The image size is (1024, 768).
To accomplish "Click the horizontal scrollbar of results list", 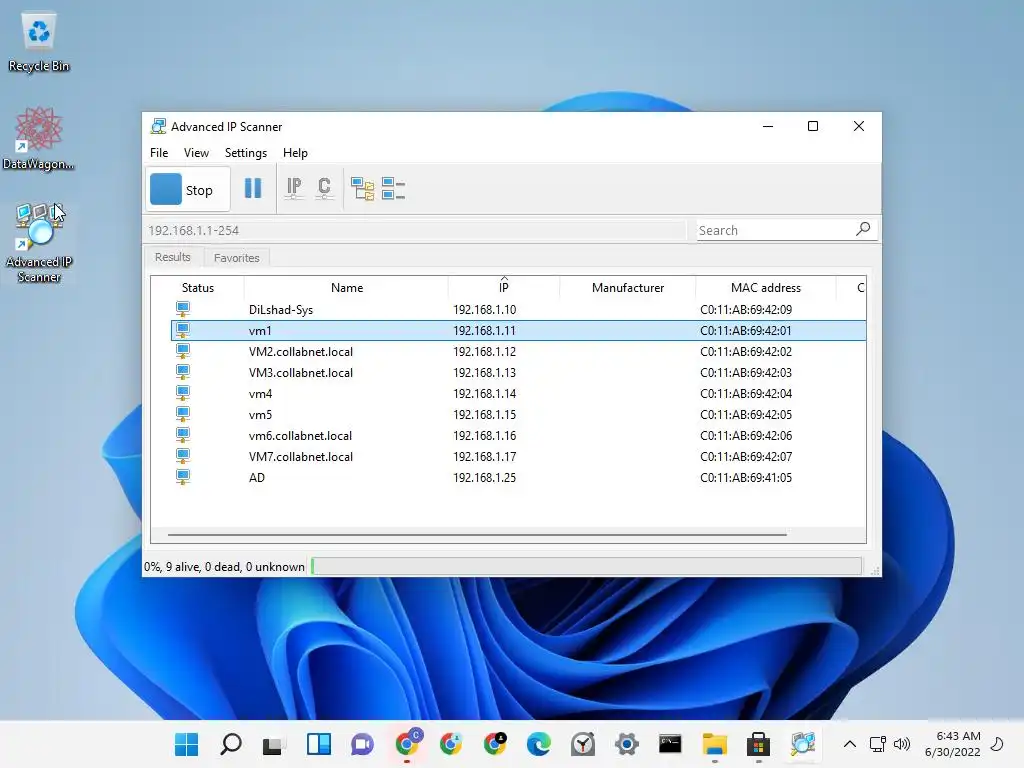I will [x=477, y=534].
